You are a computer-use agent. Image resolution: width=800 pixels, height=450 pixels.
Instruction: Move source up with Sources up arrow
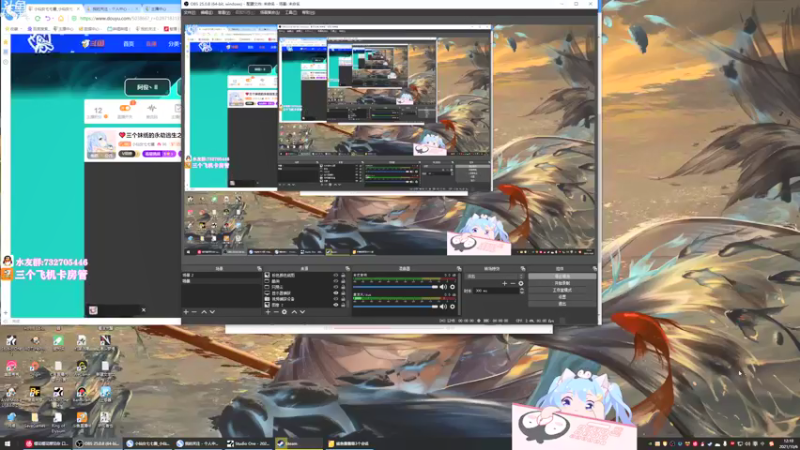pos(294,312)
